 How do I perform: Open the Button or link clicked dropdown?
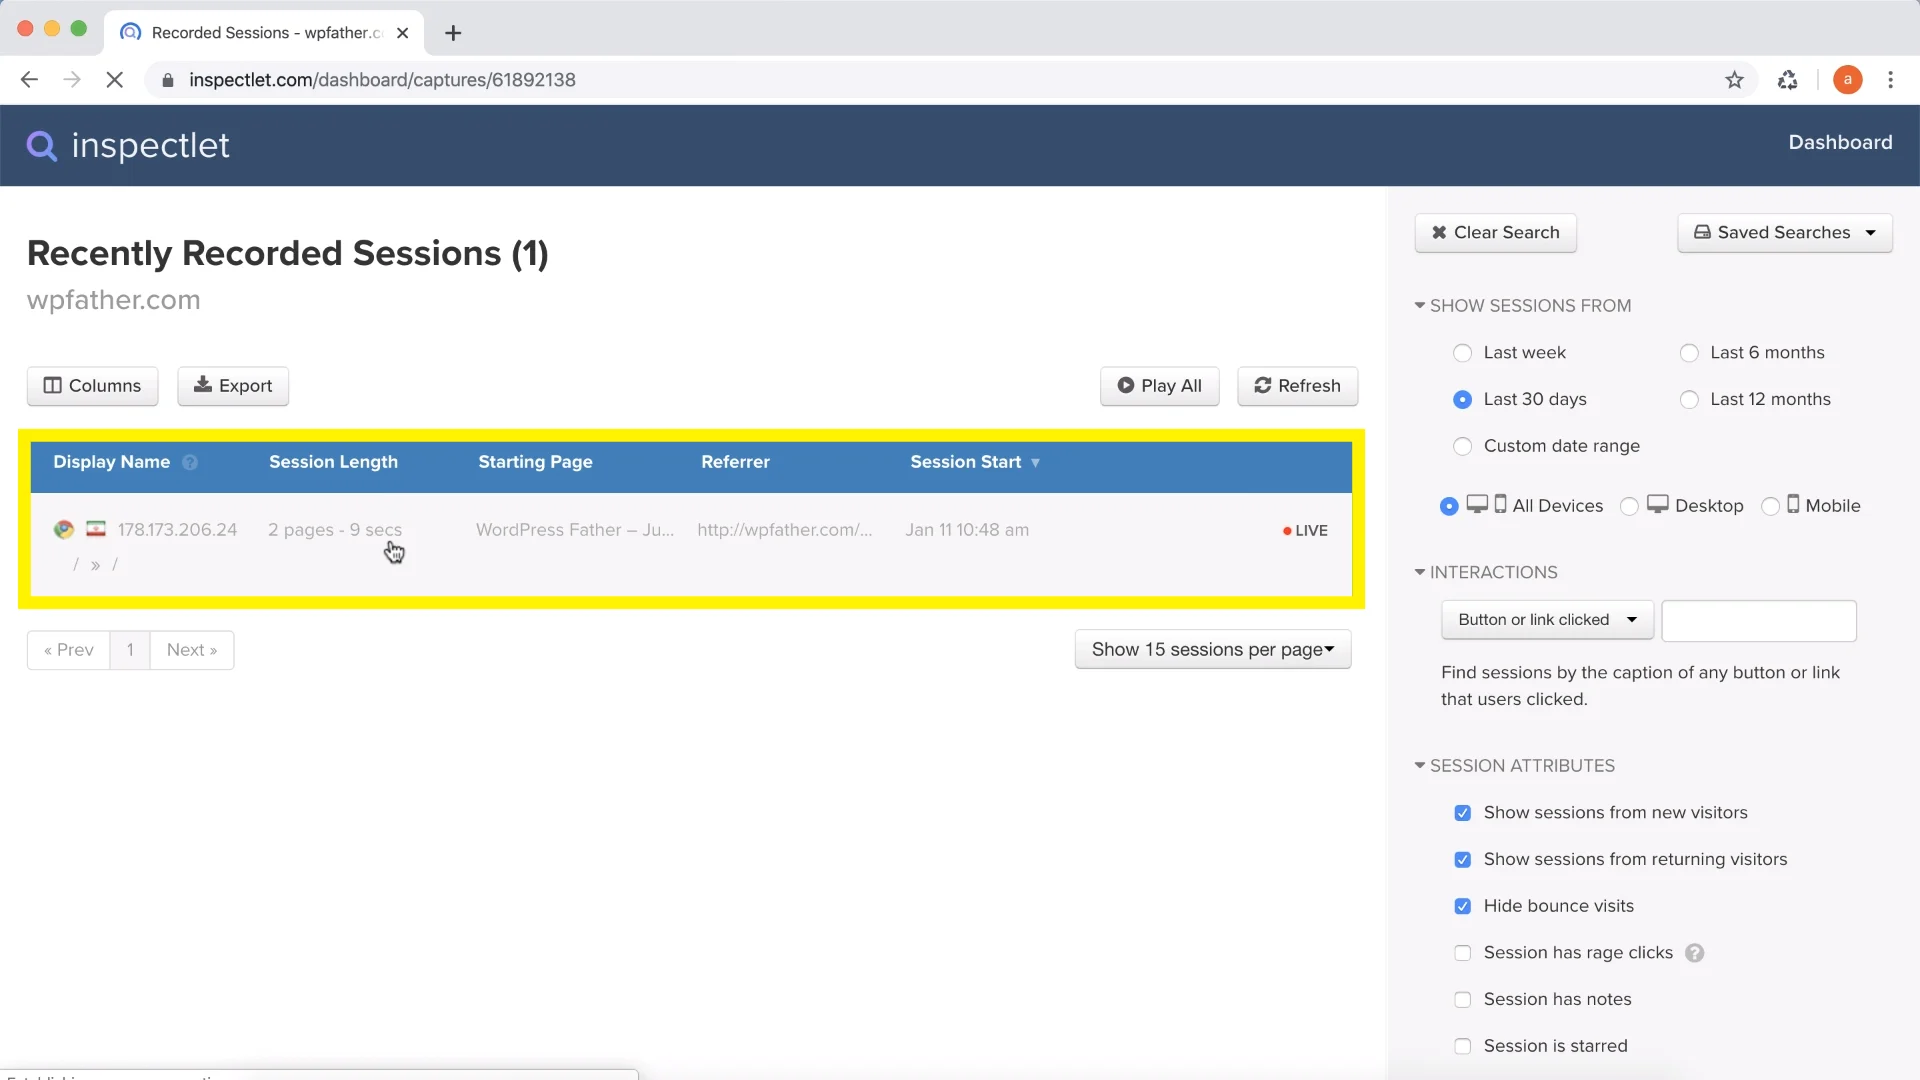(x=1547, y=620)
